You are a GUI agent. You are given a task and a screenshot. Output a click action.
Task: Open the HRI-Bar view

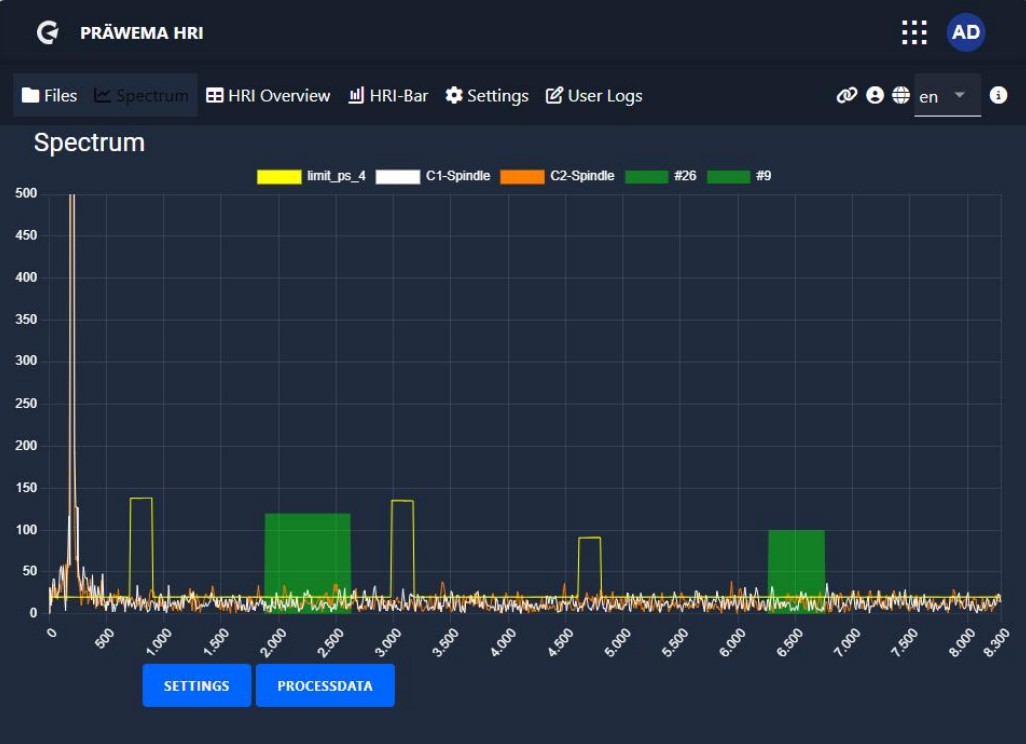(x=388, y=96)
